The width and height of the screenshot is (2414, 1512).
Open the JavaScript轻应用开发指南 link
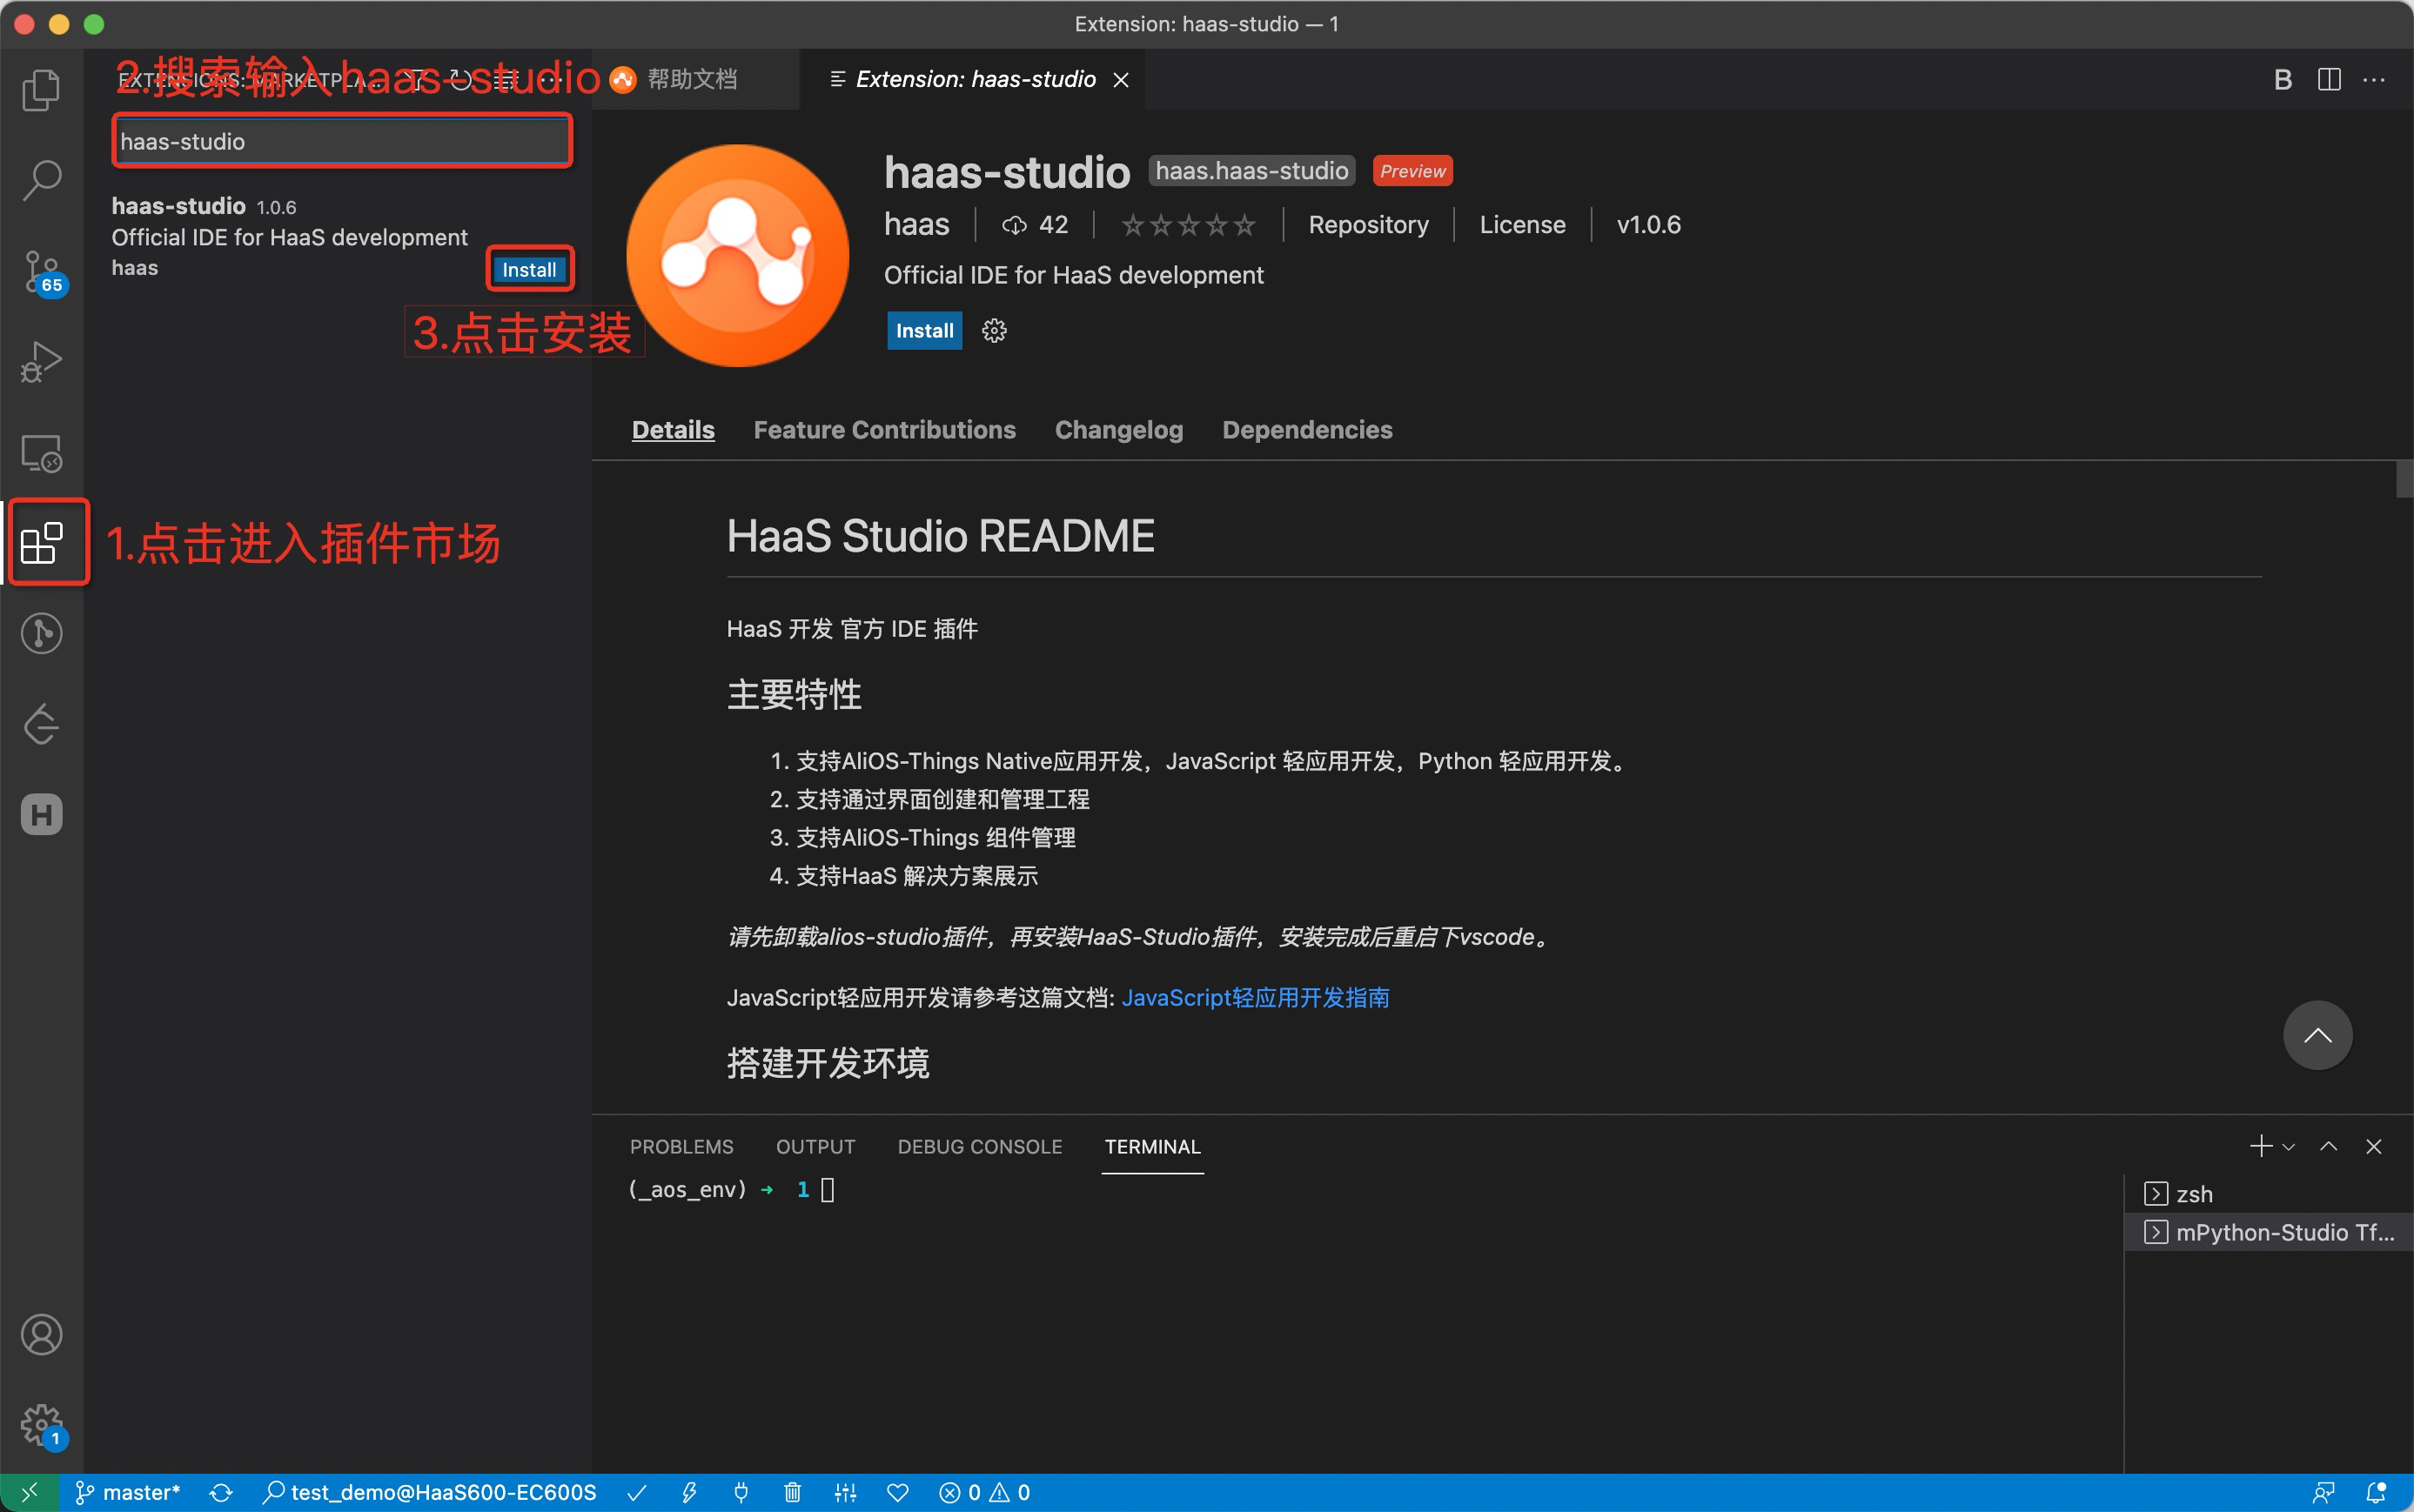point(1255,998)
